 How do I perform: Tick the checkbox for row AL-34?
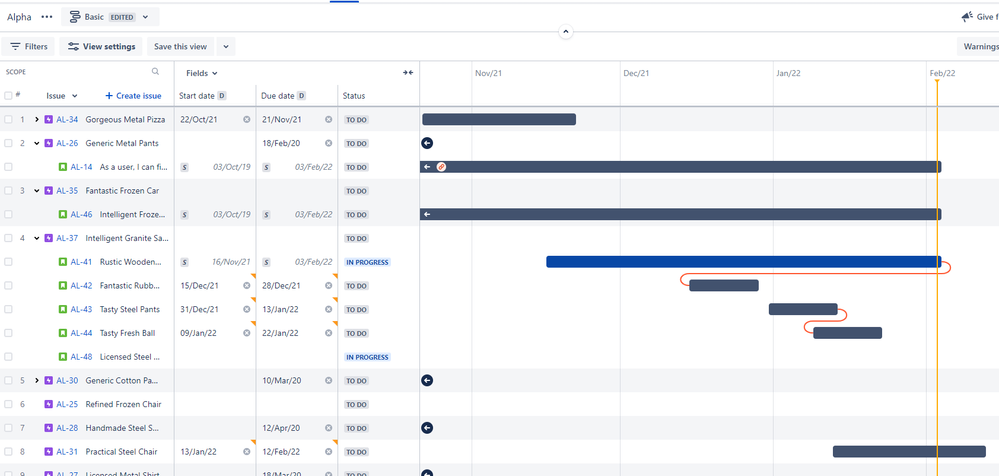click(8, 119)
